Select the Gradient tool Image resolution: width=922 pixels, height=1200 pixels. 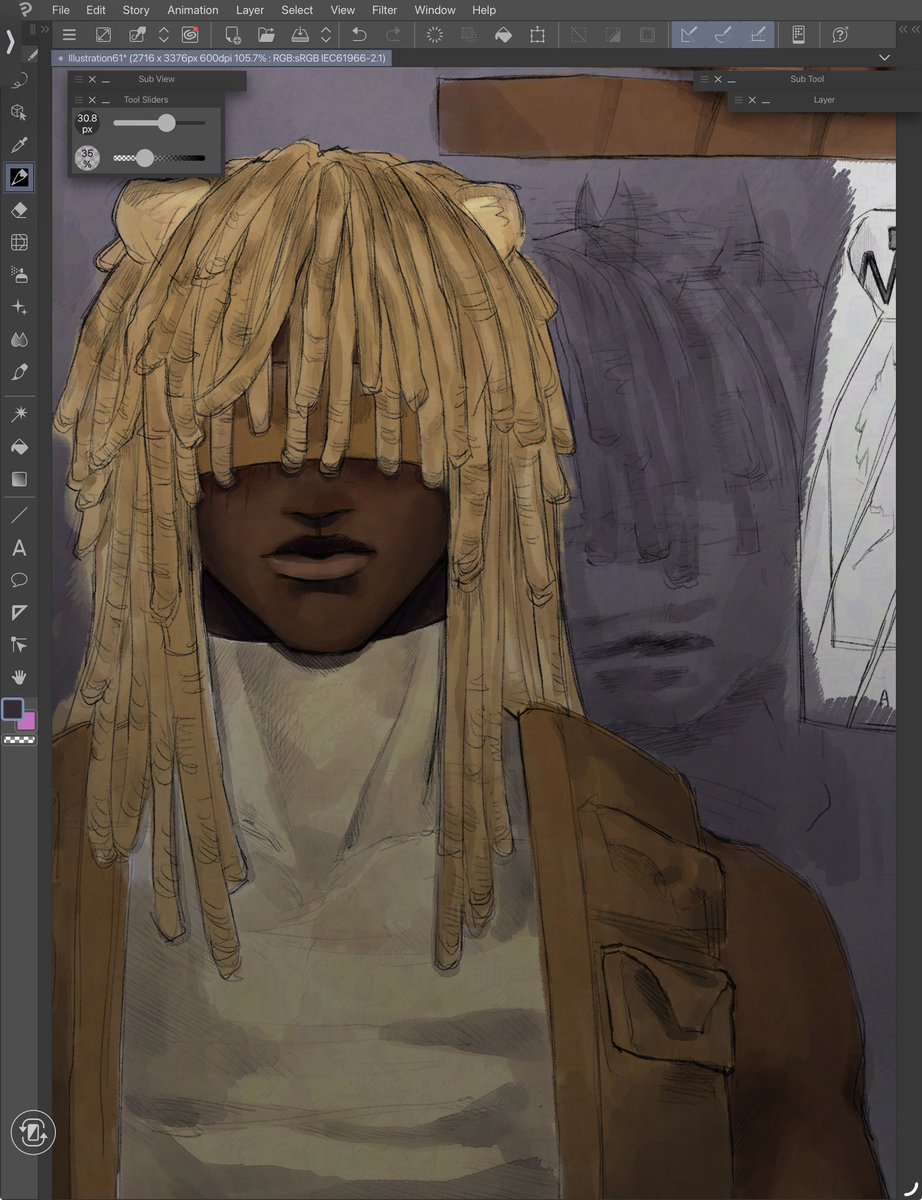[19, 479]
